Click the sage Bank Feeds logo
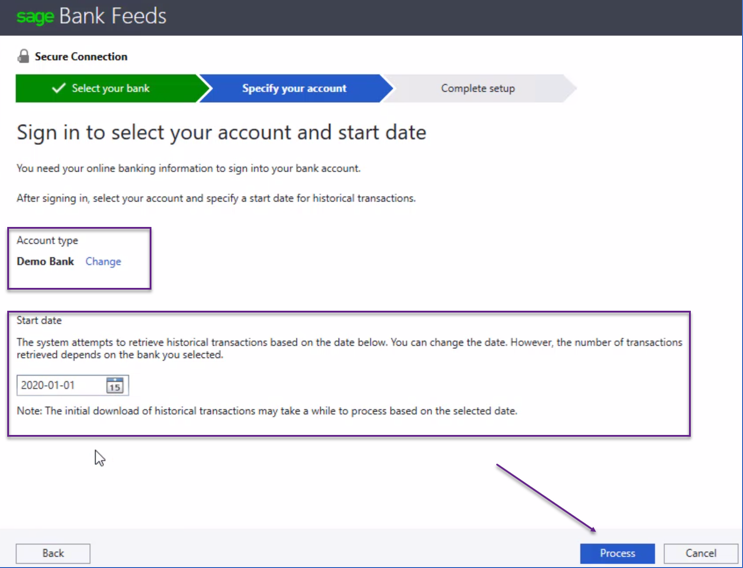The width and height of the screenshot is (743, 568). tap(91, 17)
